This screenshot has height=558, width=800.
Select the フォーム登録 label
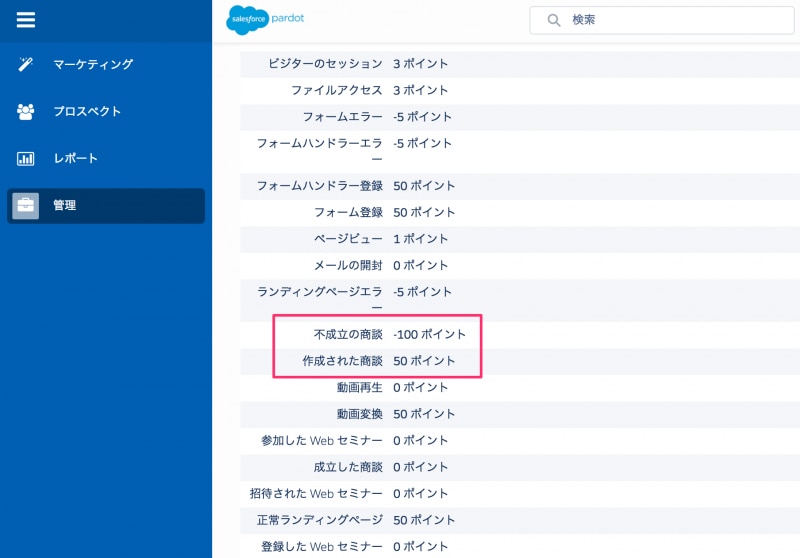(348, 213)
